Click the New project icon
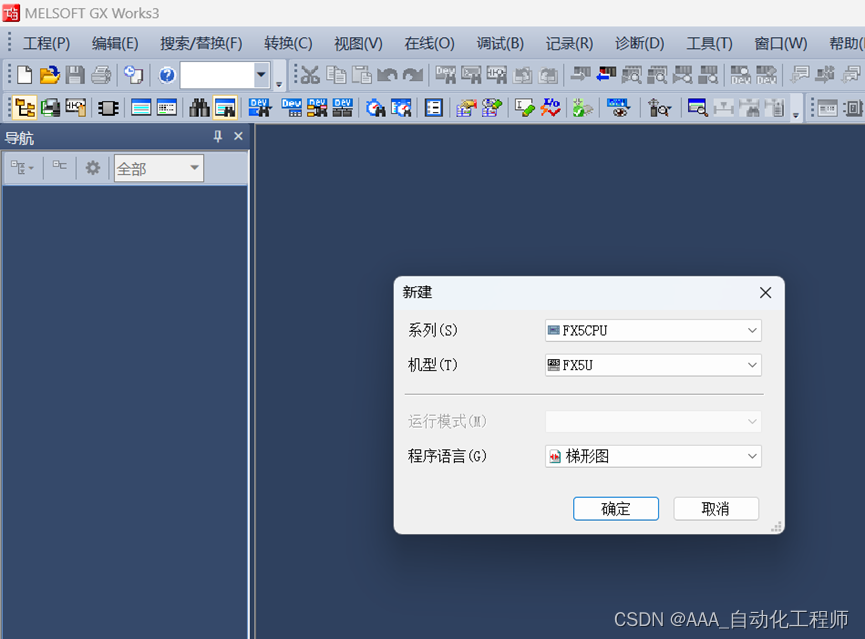 [24, 74]
